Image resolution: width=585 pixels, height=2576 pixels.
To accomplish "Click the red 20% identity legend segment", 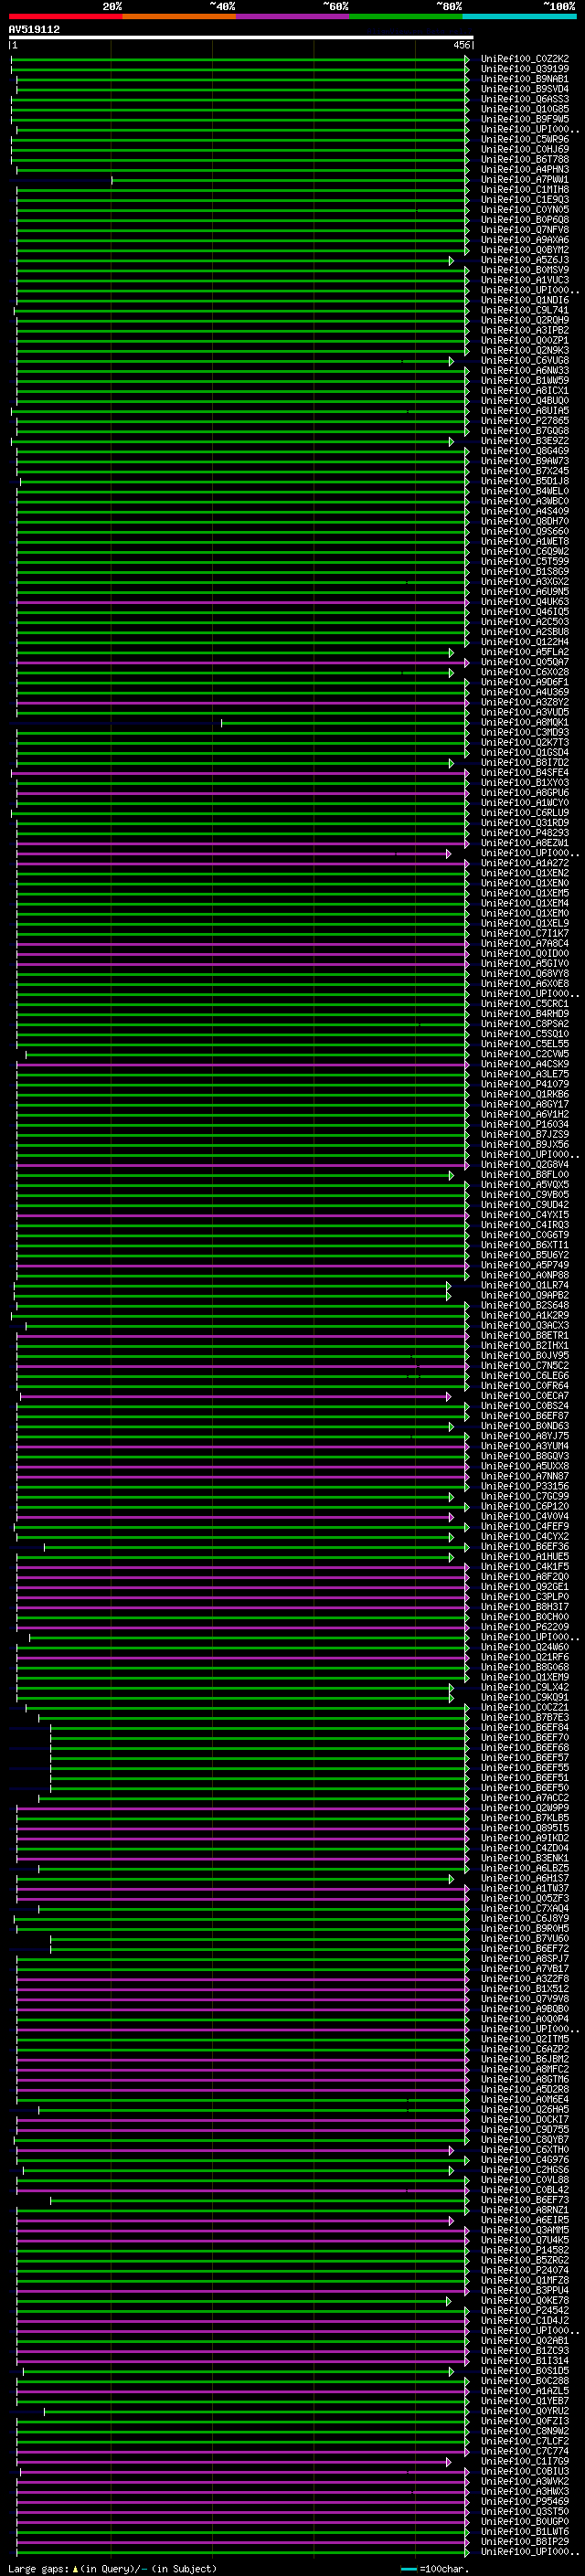I will (x=65, y=16).
